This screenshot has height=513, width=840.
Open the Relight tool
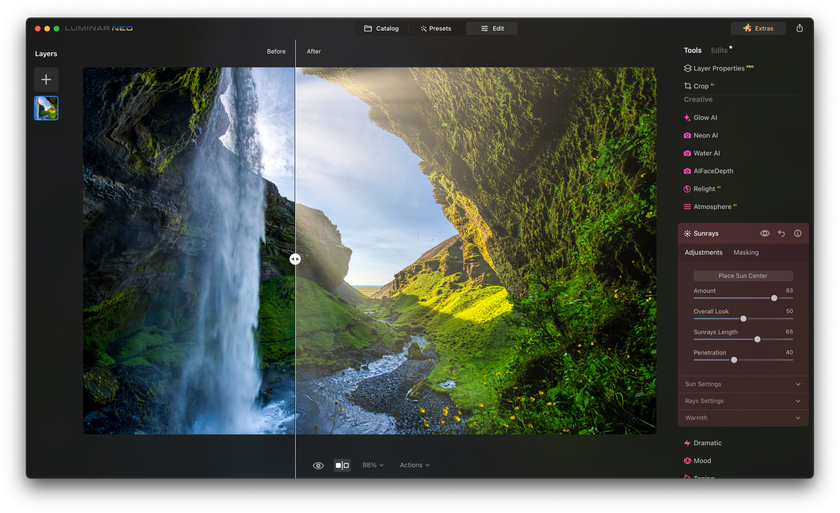702,188
